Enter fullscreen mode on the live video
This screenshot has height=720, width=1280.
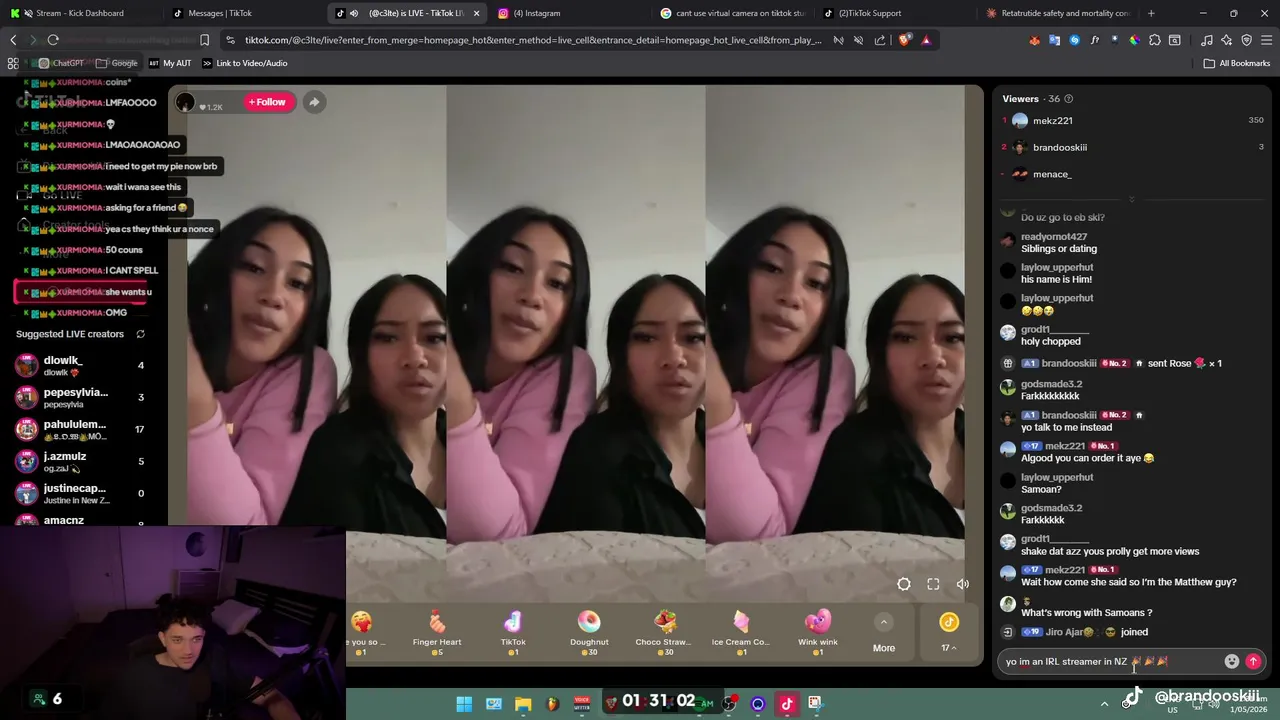[x=933, y=584]
